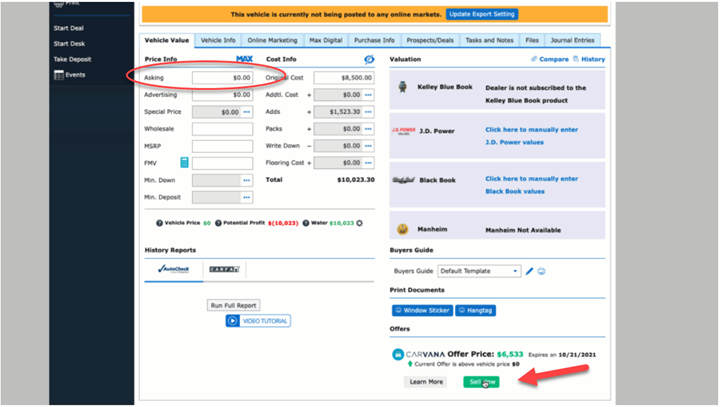Viewport: 720px width, 407px height.
Task: Click Start Desk in sidebar
Action: pyautogui.click(x=69, y=44)
